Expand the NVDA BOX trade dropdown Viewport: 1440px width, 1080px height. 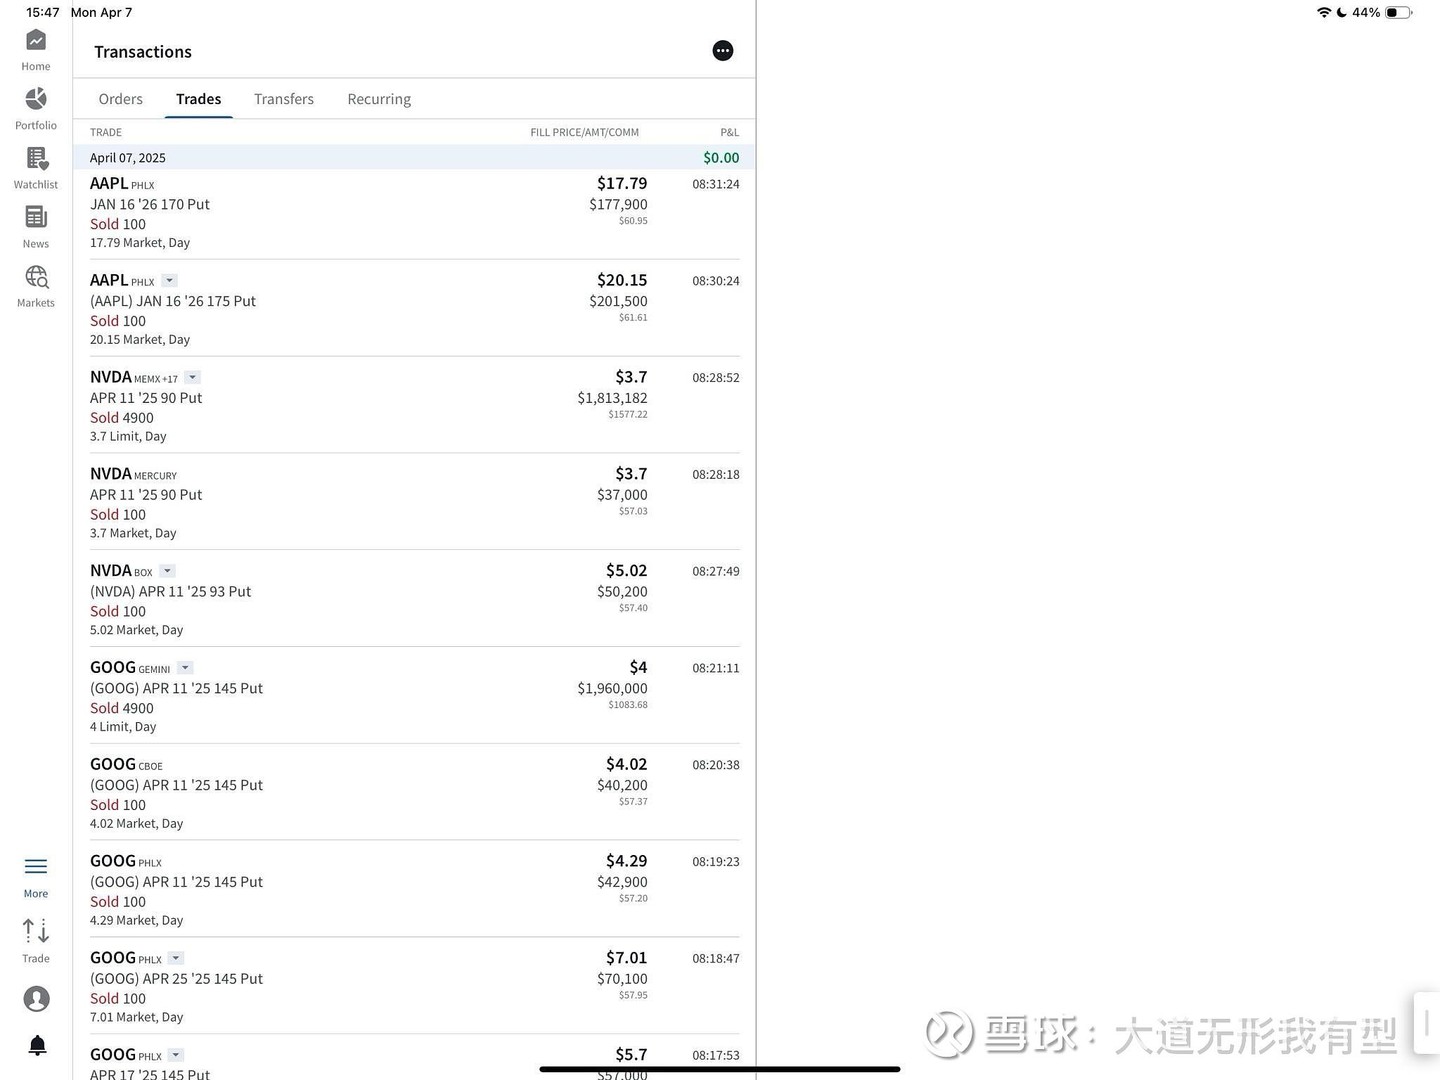pos(168,571)
